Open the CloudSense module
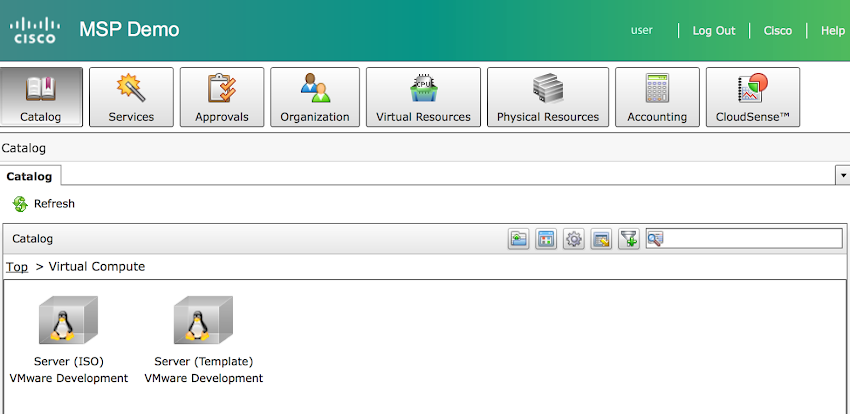Screen dimensions: 850x414 [753, 98]
